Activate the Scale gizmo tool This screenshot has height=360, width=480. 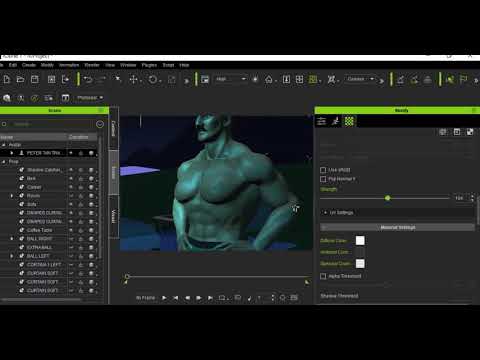point(172,79)
